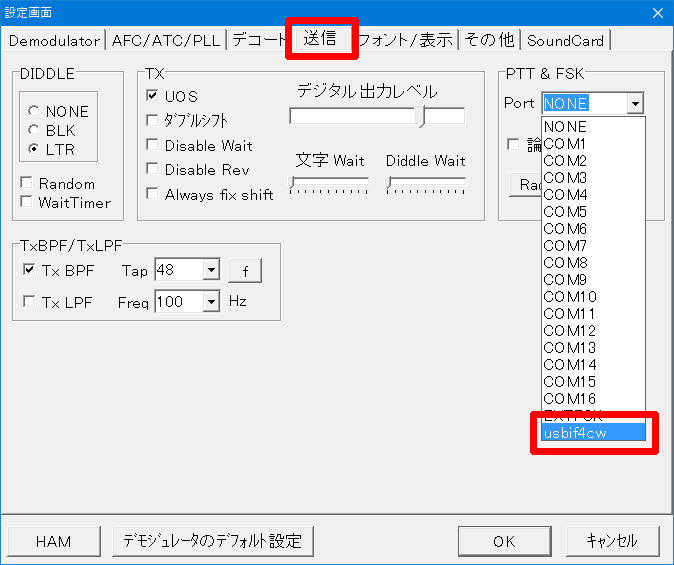Viewport: 674px width, 565px height.
Task: Choose COM1 in the Port list
Action: (x=593, y=144)
